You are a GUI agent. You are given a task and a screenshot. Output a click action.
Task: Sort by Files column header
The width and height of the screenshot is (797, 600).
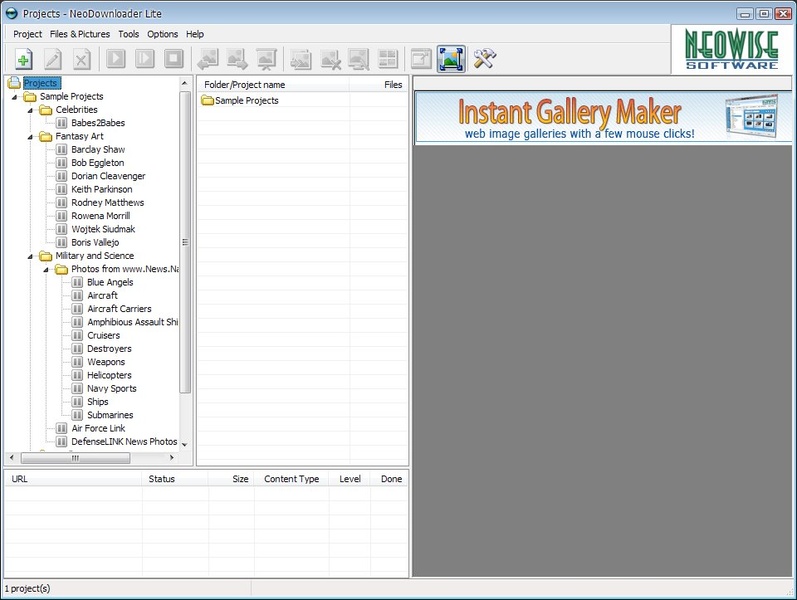pyautogui.click(x=379, y=84)
